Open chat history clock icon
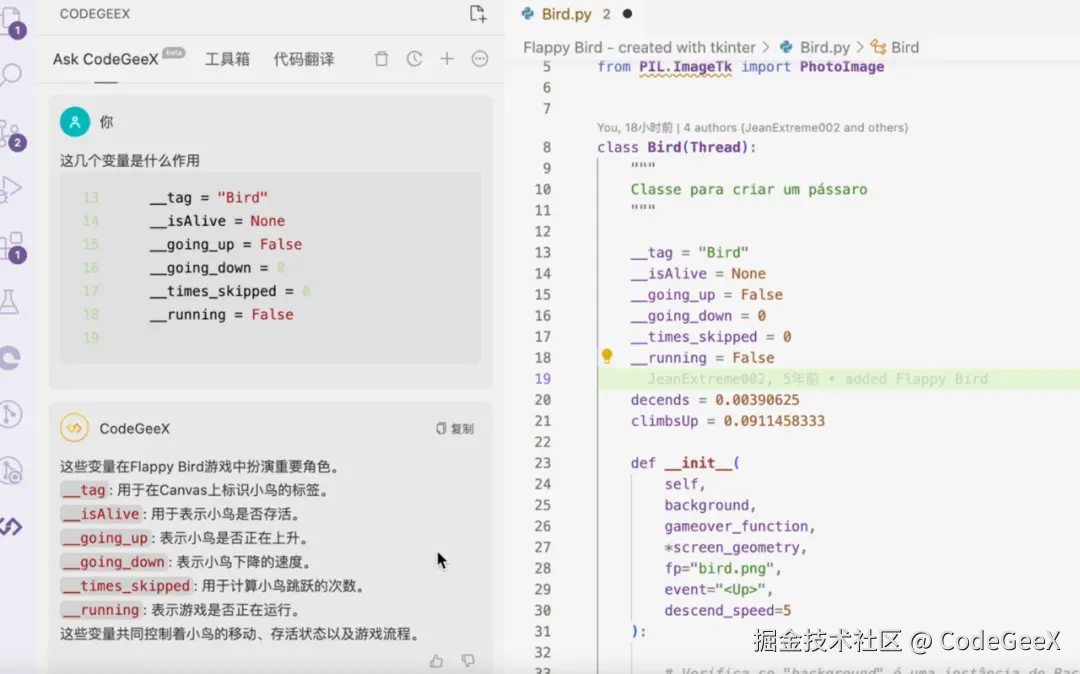The image size is (1080, 674). point(414,59)
